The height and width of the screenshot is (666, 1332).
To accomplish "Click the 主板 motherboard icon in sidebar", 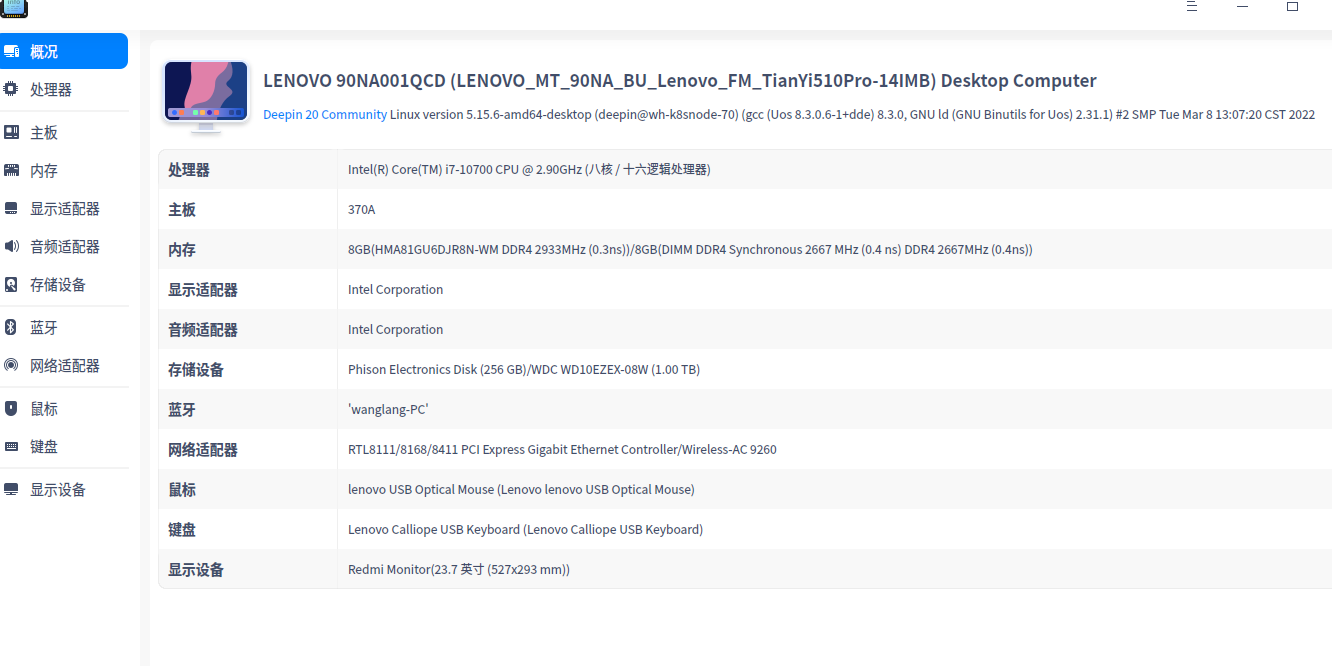I will (12, 132).
